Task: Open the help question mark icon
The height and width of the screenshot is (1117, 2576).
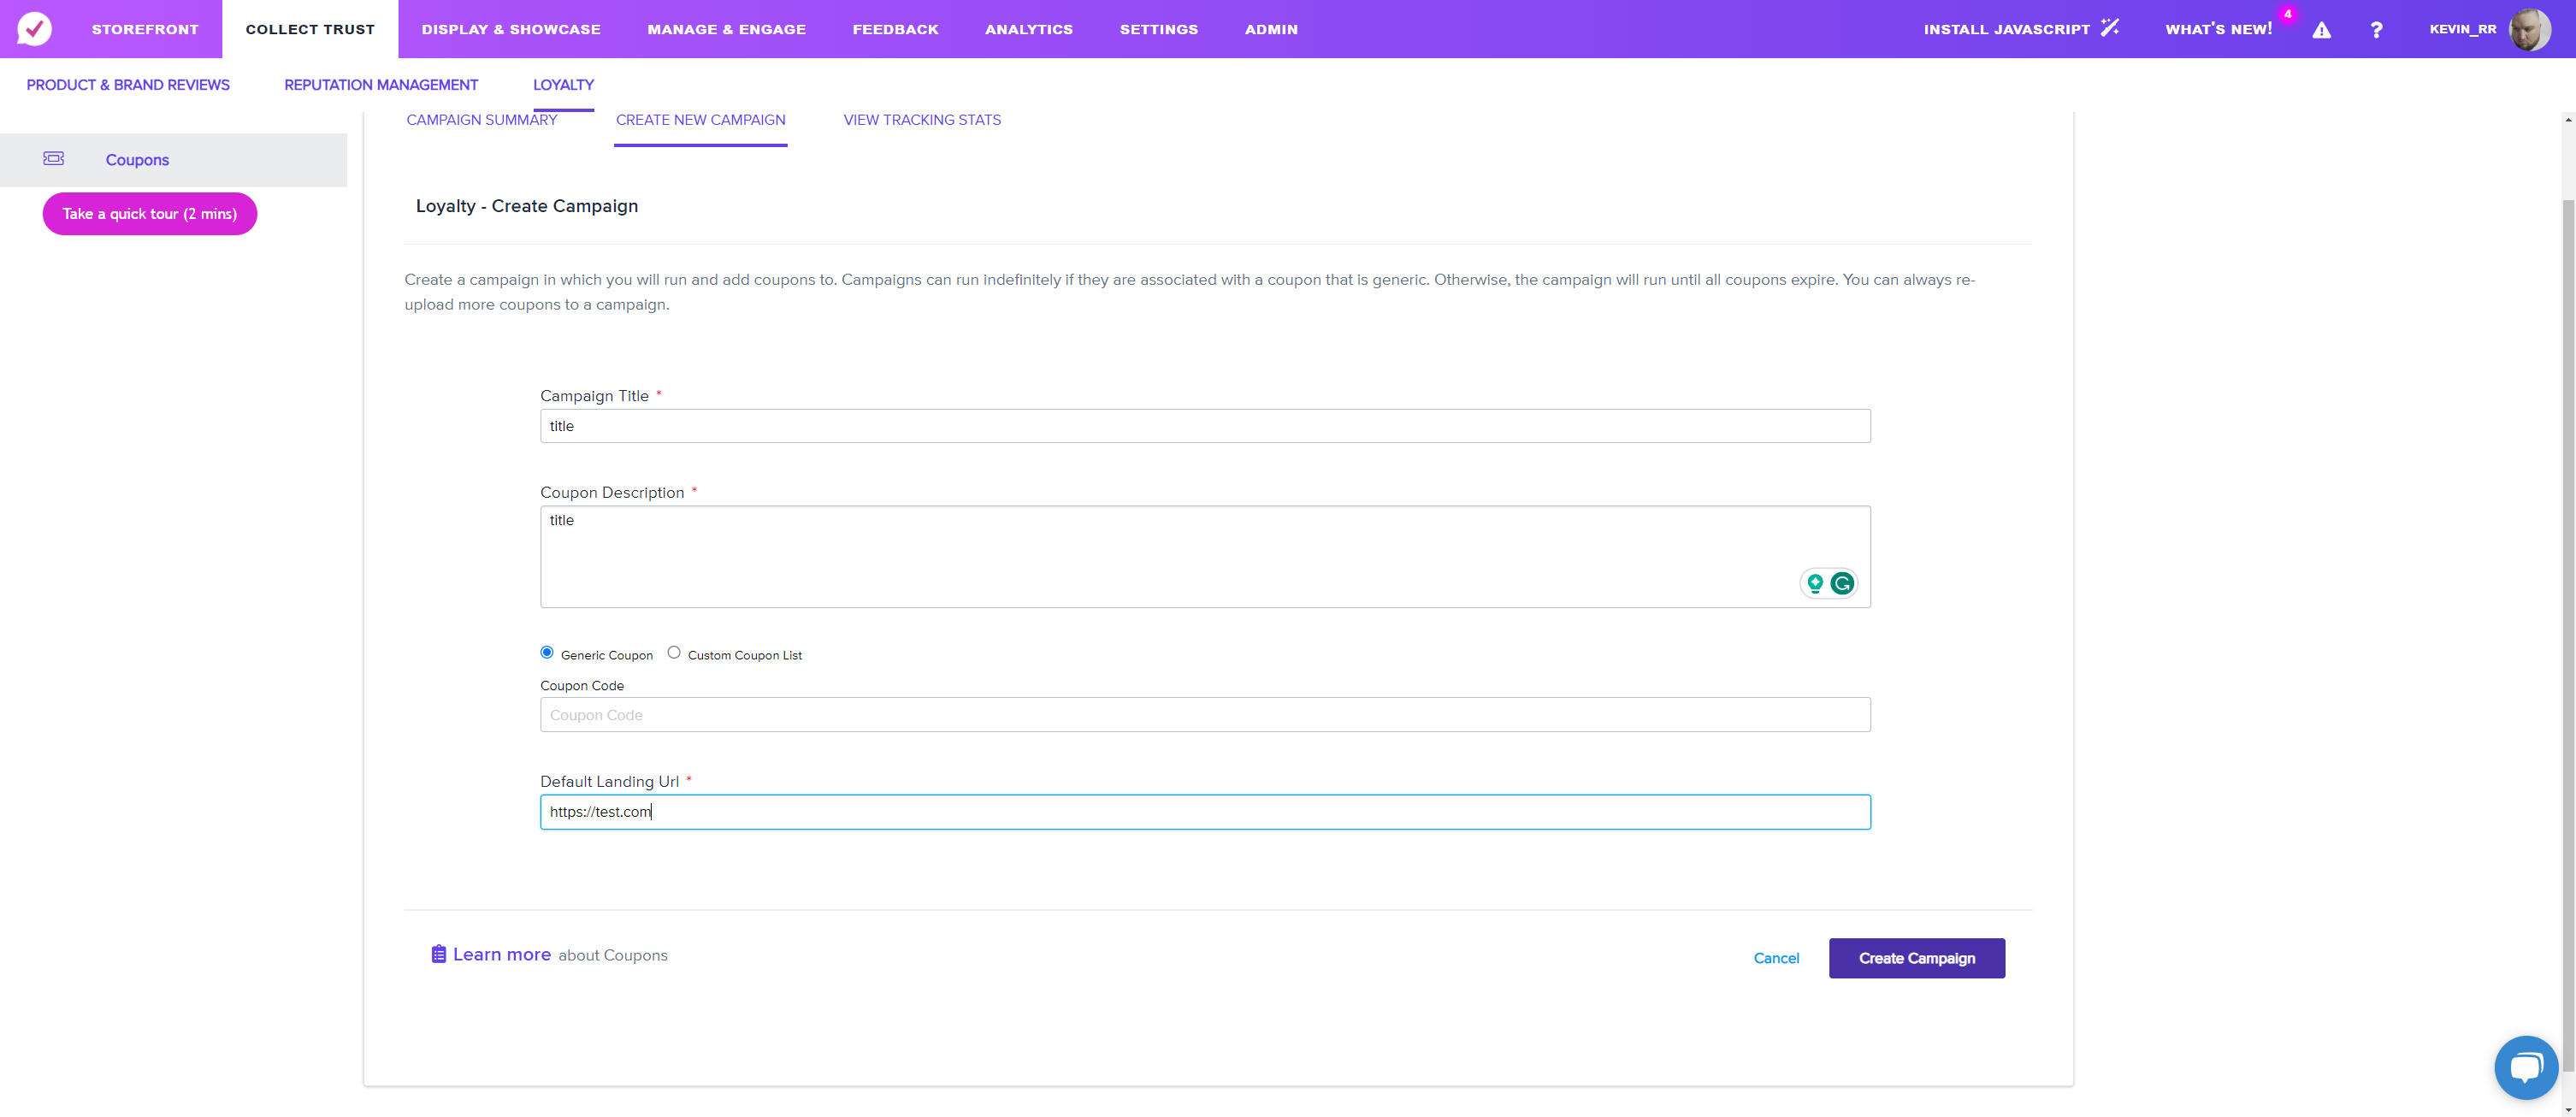Action: 2376,30
